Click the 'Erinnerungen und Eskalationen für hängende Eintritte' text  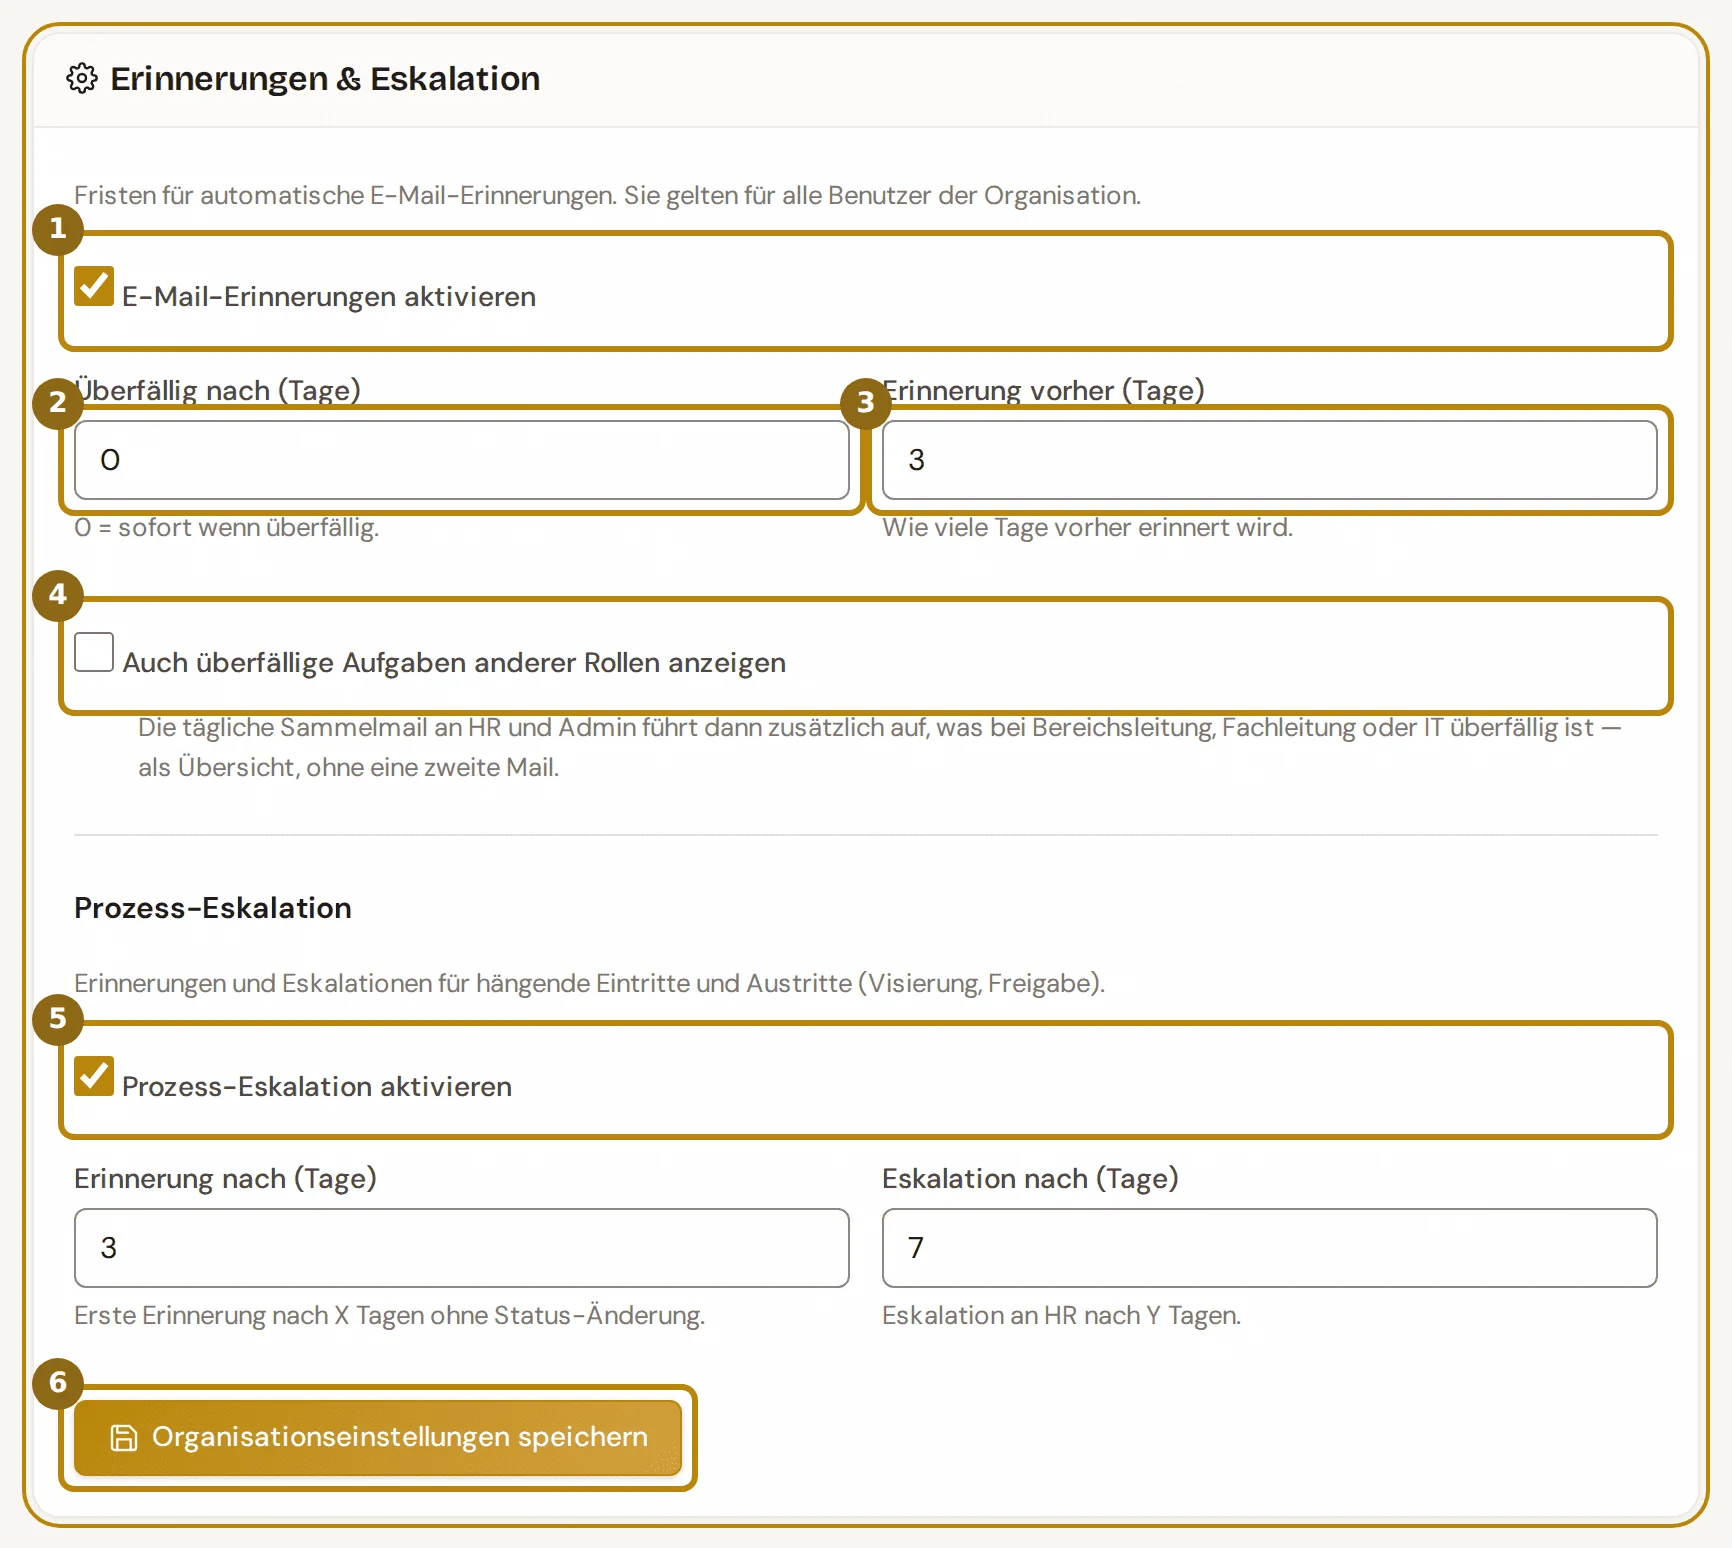click(x=590, y=983)
